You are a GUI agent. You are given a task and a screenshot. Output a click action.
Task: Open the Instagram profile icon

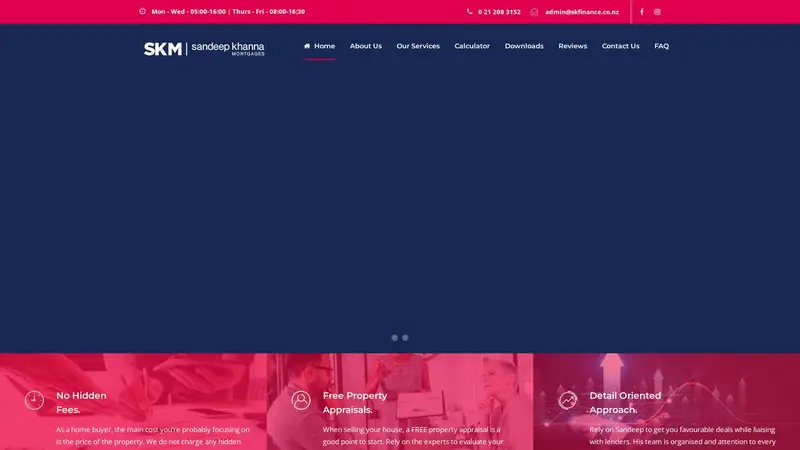(657, 12)
